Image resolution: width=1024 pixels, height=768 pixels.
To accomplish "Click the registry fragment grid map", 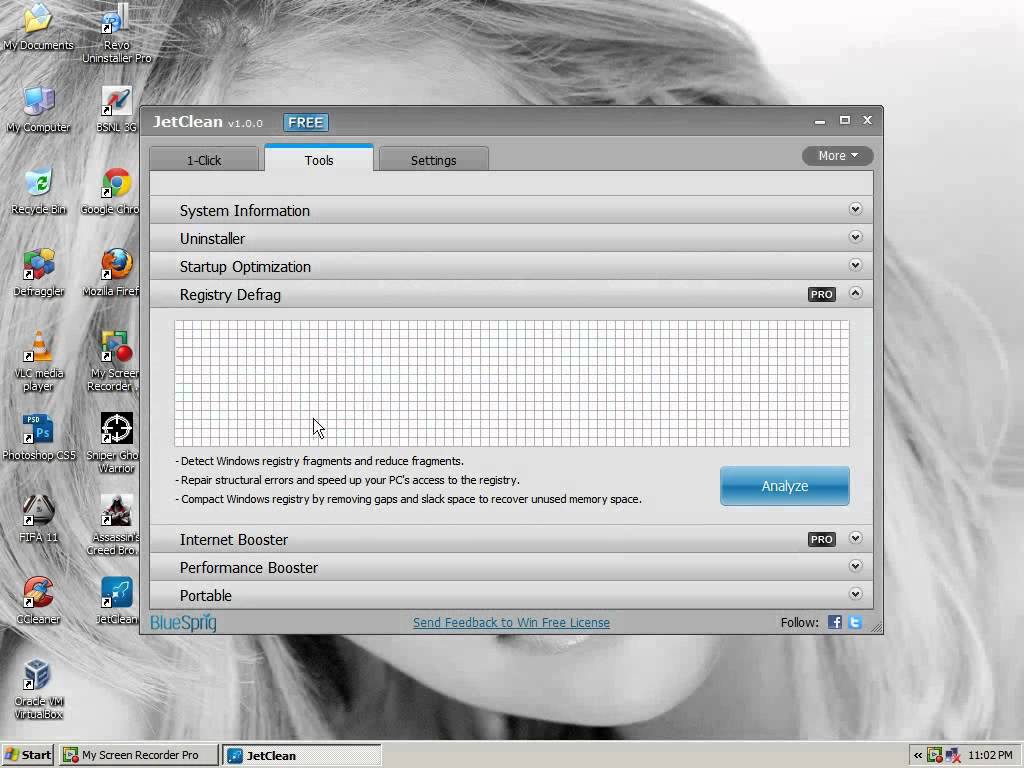I will pos(512,383).
